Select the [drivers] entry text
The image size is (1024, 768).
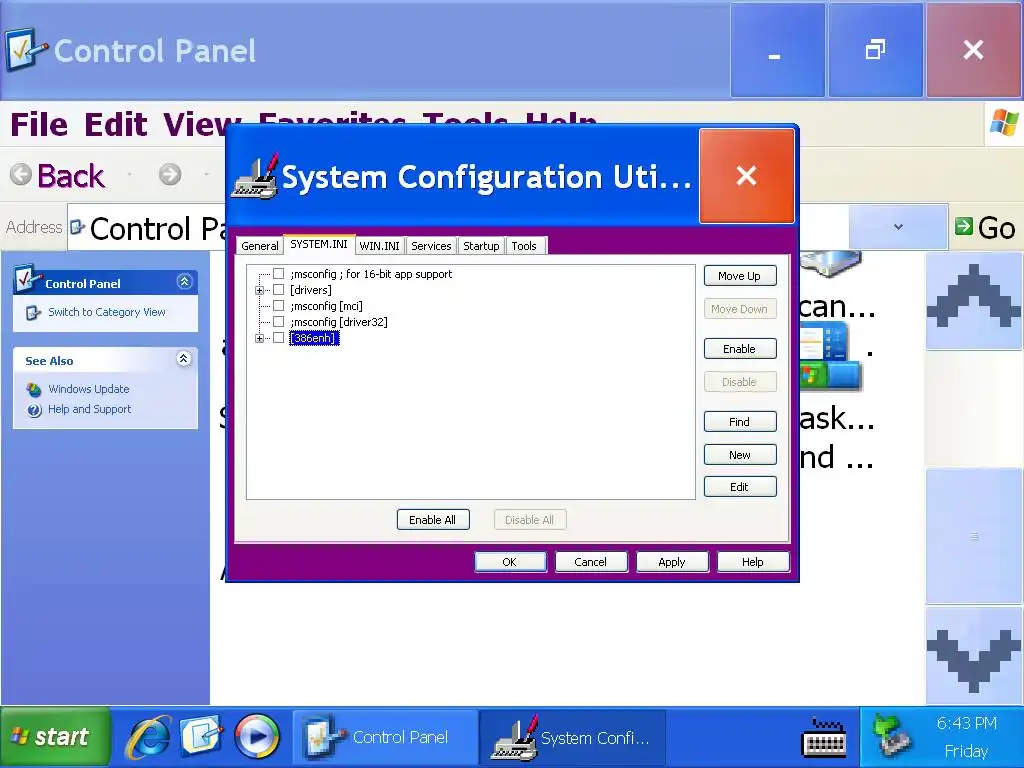[311, 290]
